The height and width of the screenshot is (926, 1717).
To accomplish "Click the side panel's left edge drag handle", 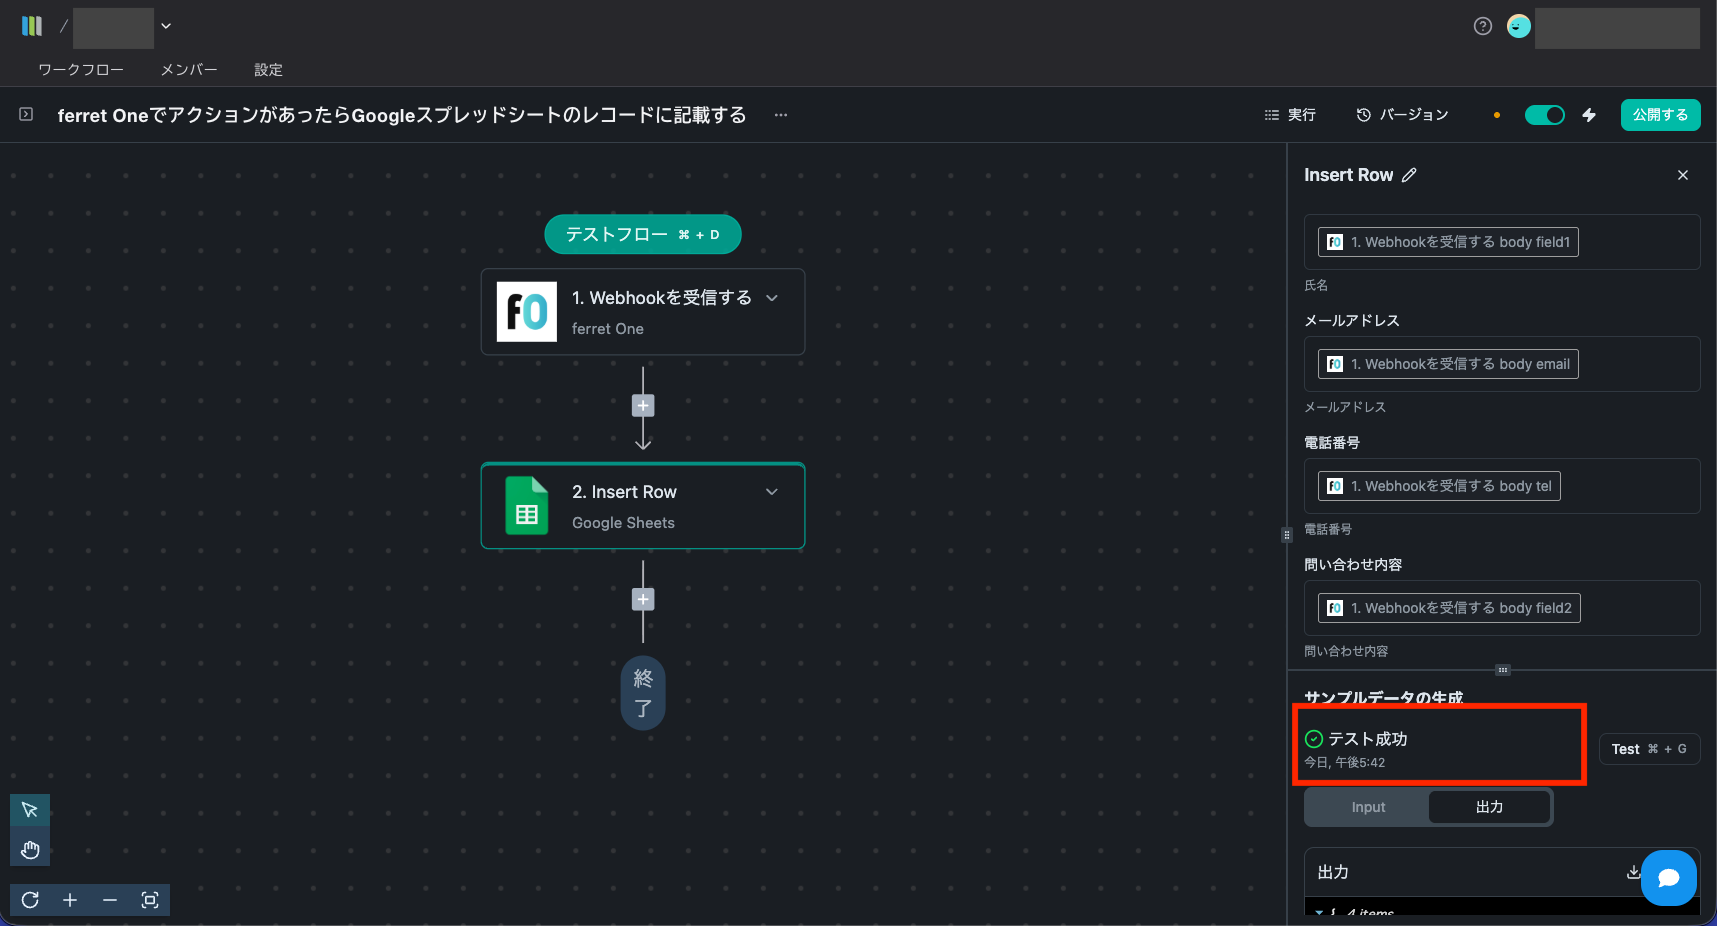I will pos(1287,535).
